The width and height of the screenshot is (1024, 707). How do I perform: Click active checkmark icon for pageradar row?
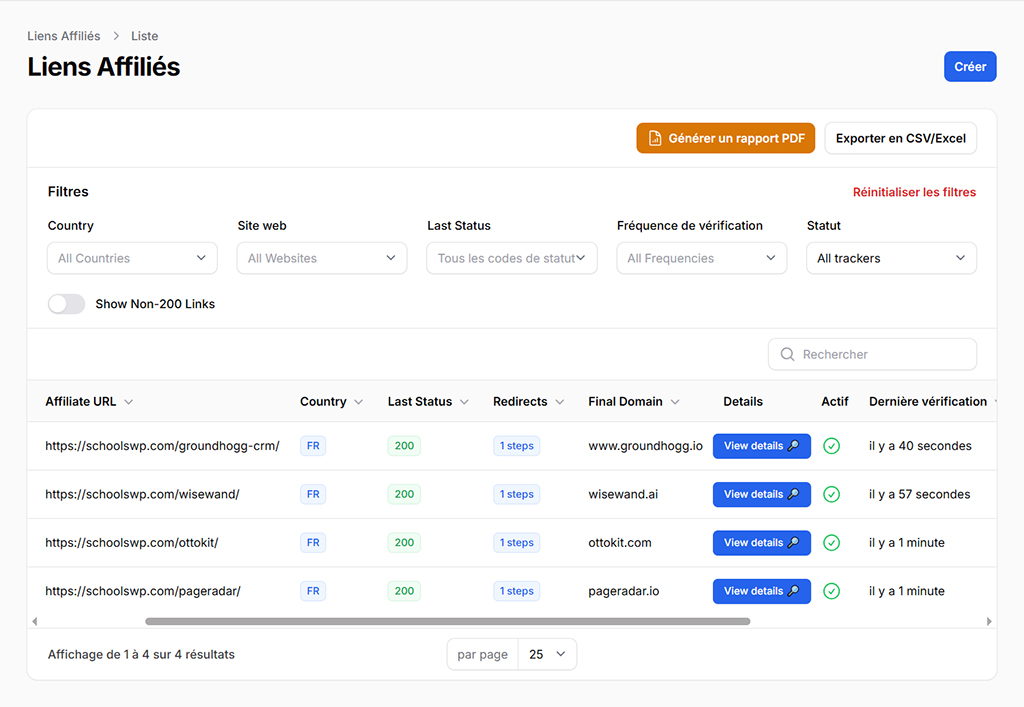(831, 591)
